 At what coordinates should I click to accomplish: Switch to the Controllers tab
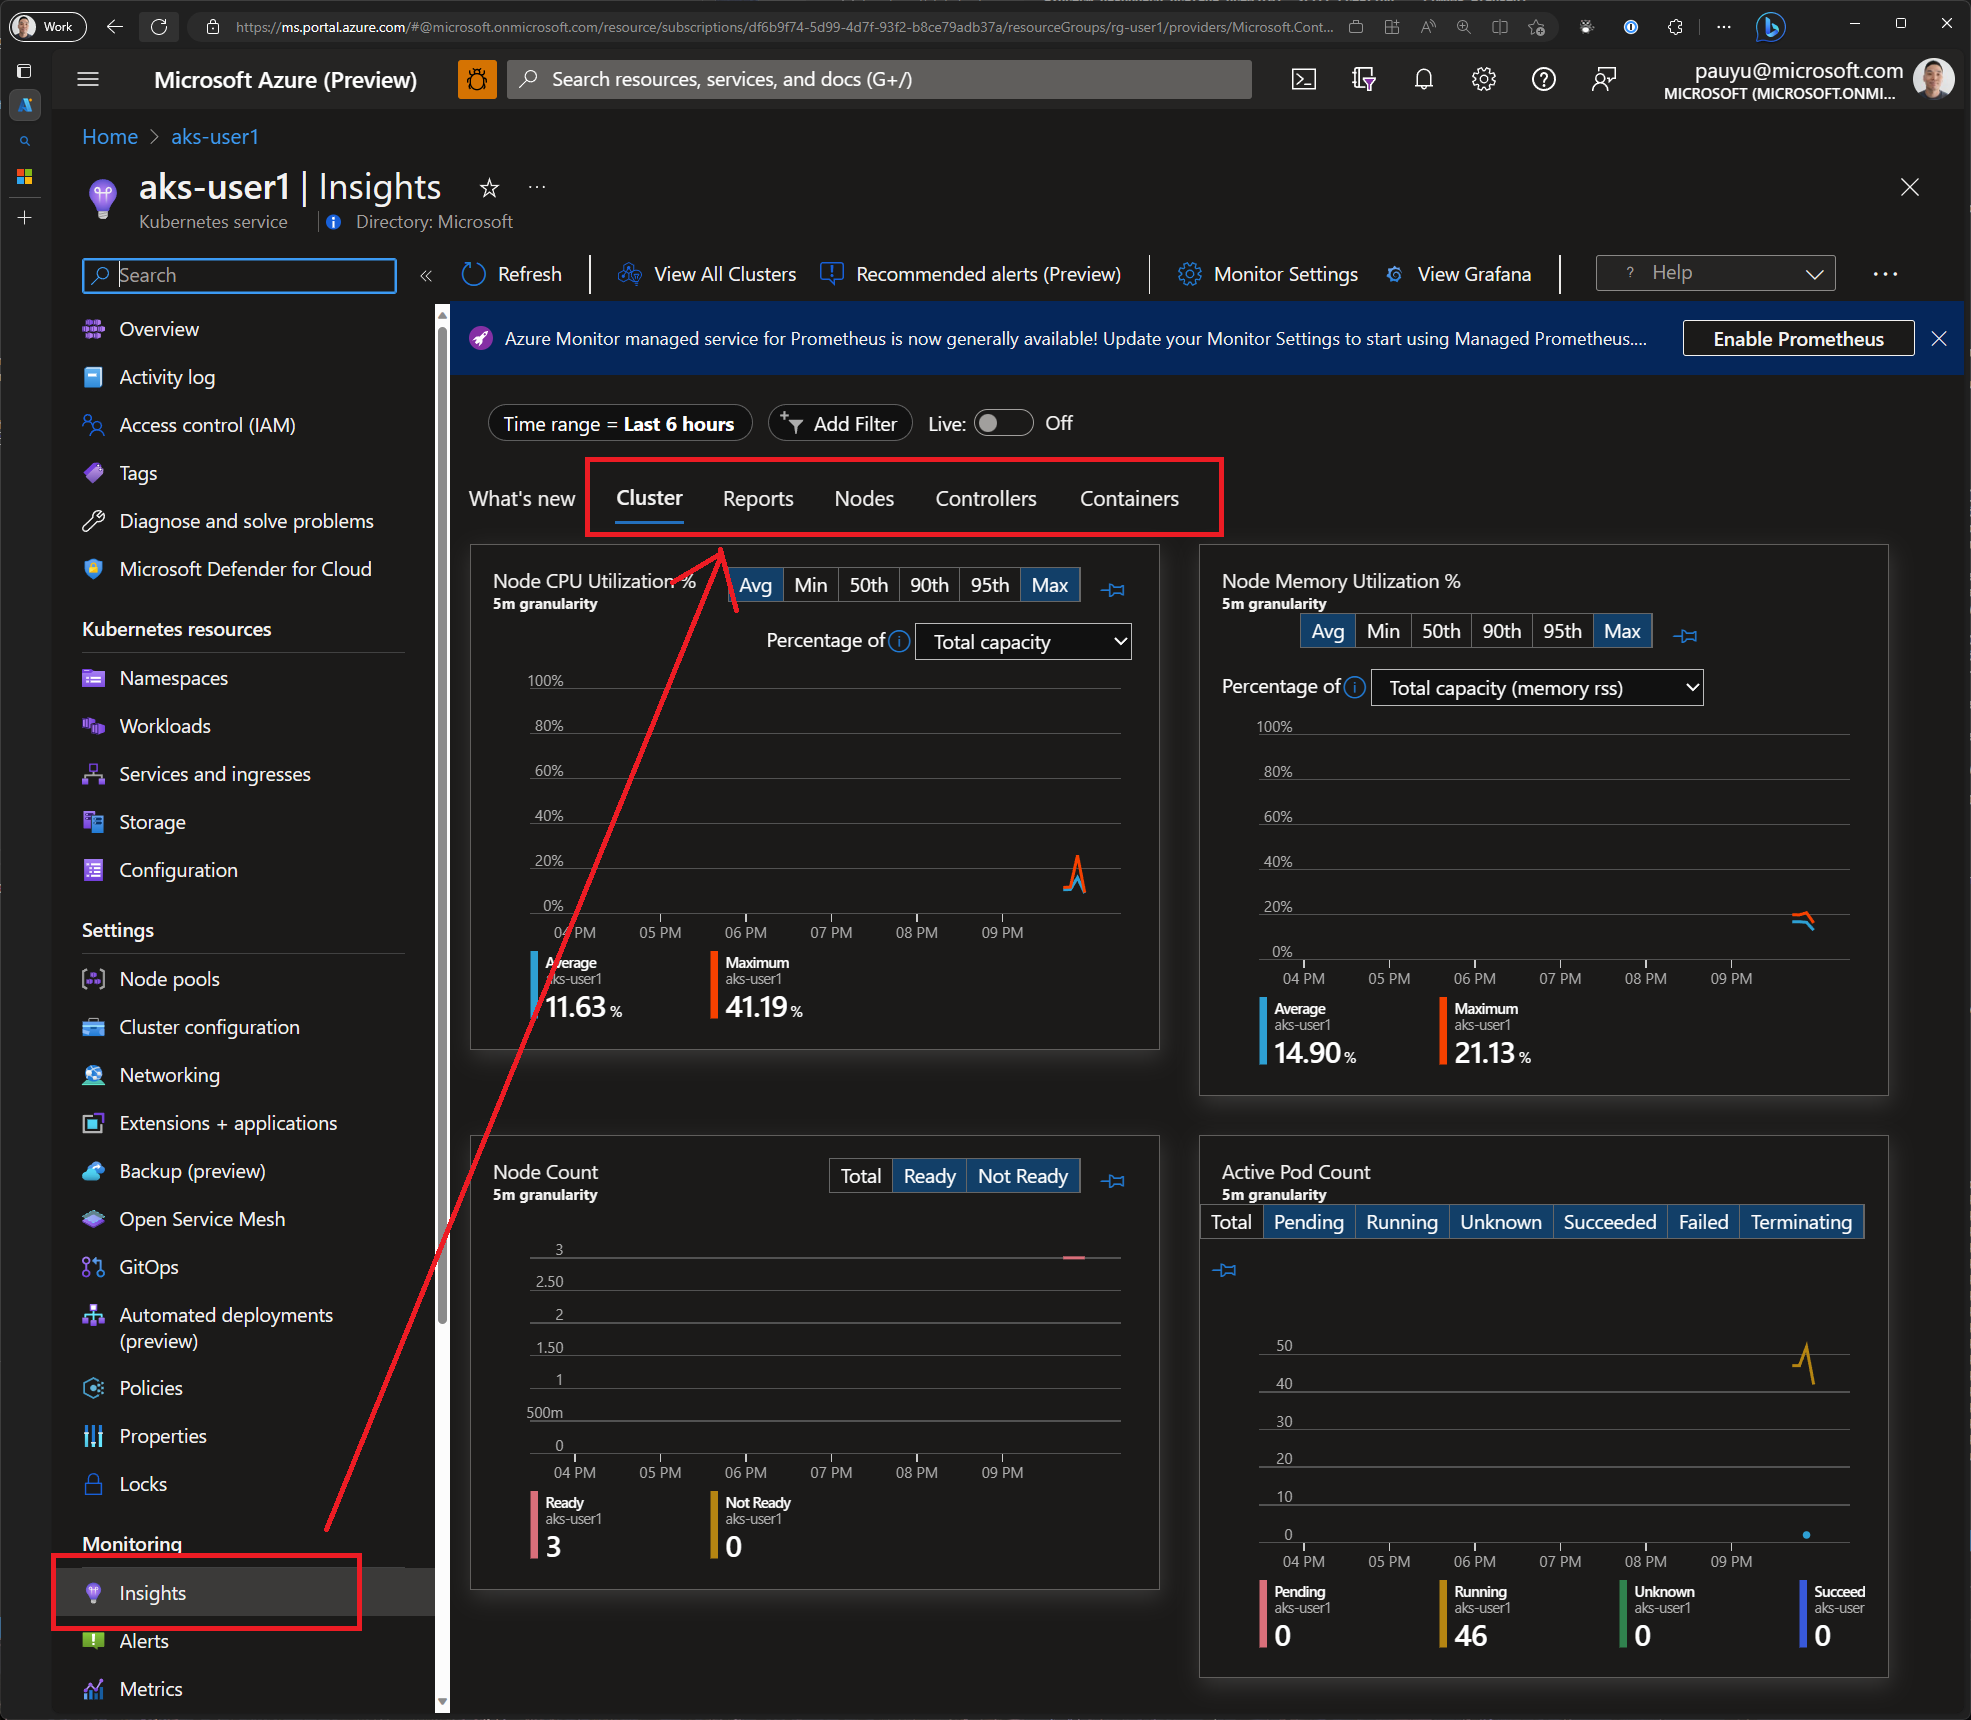986,498
